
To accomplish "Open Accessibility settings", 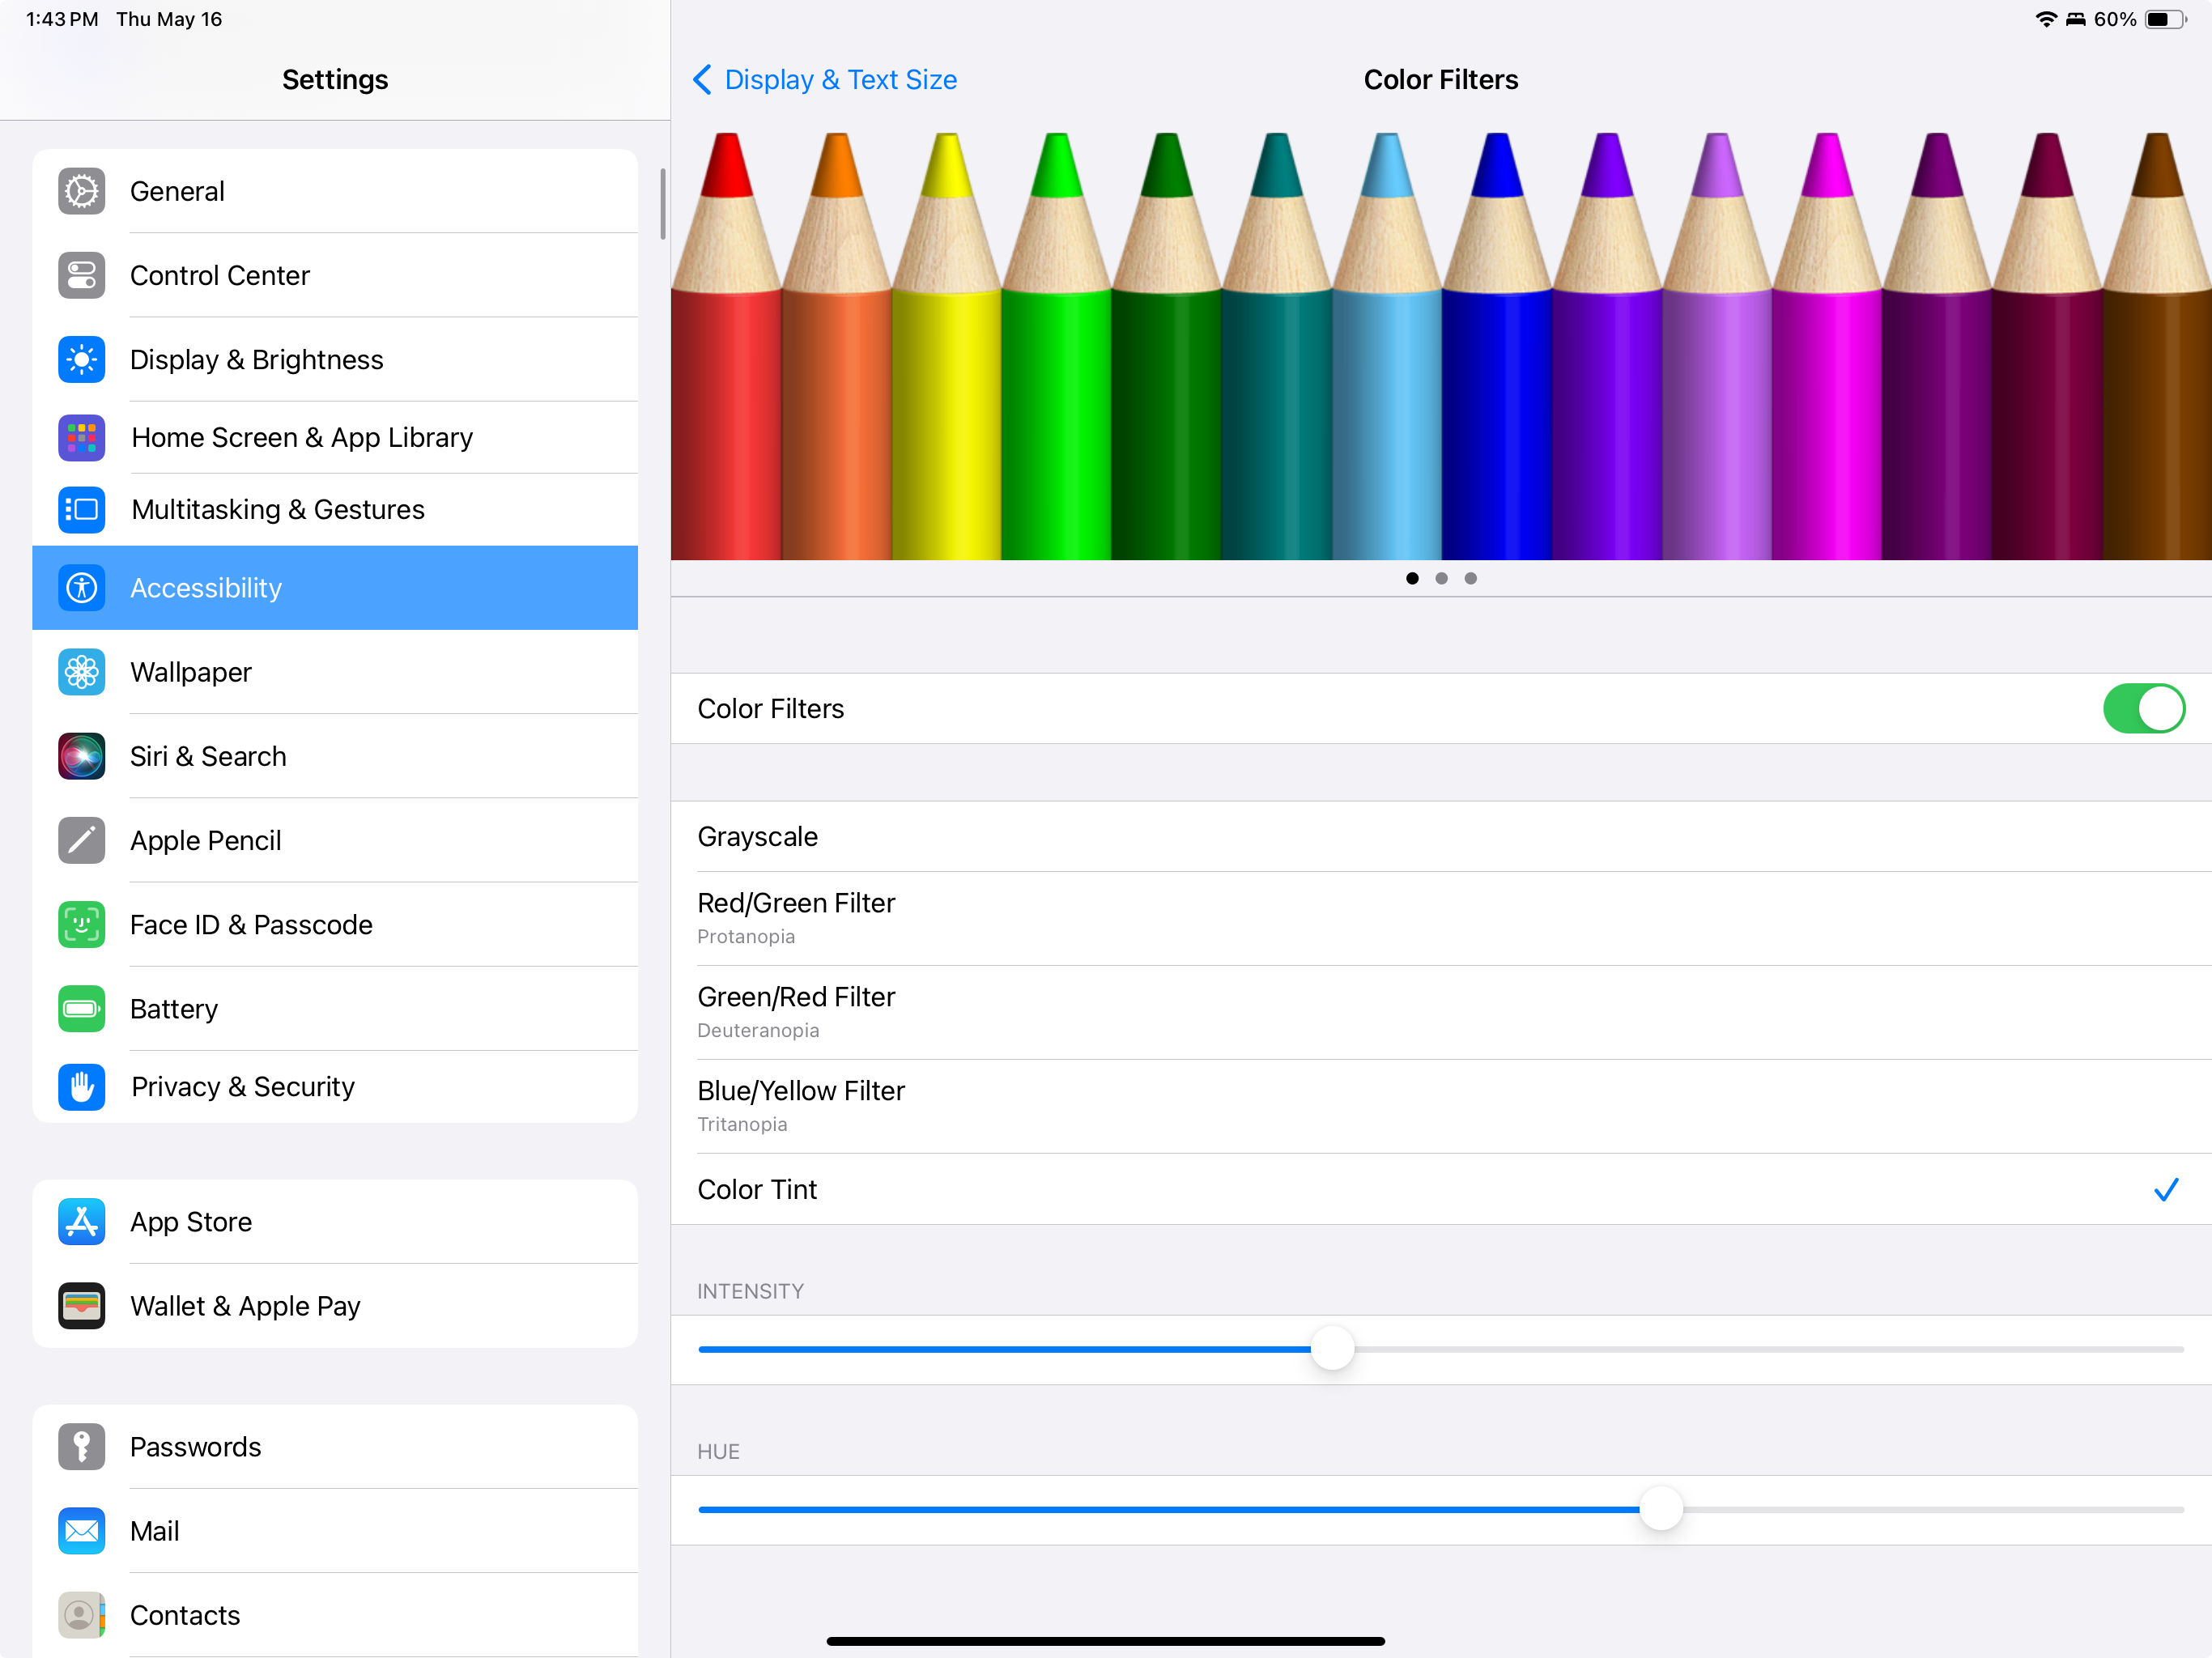I will (205, 588).
